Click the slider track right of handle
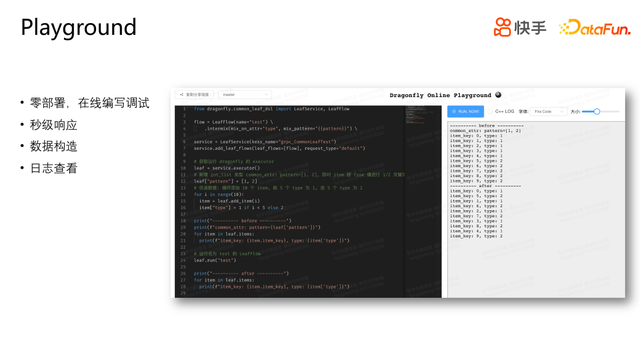The height and width of the screenshot is (360, 640). point(610,111)
